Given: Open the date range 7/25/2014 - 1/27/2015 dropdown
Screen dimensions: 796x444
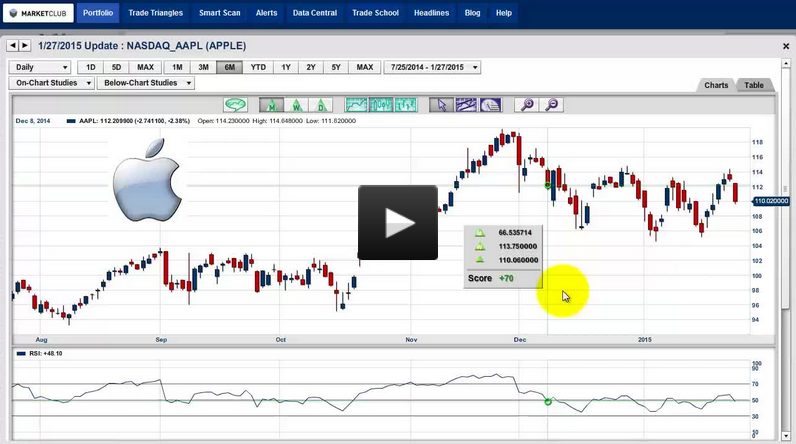Looking at the screenshot, I should coord(432,67).
